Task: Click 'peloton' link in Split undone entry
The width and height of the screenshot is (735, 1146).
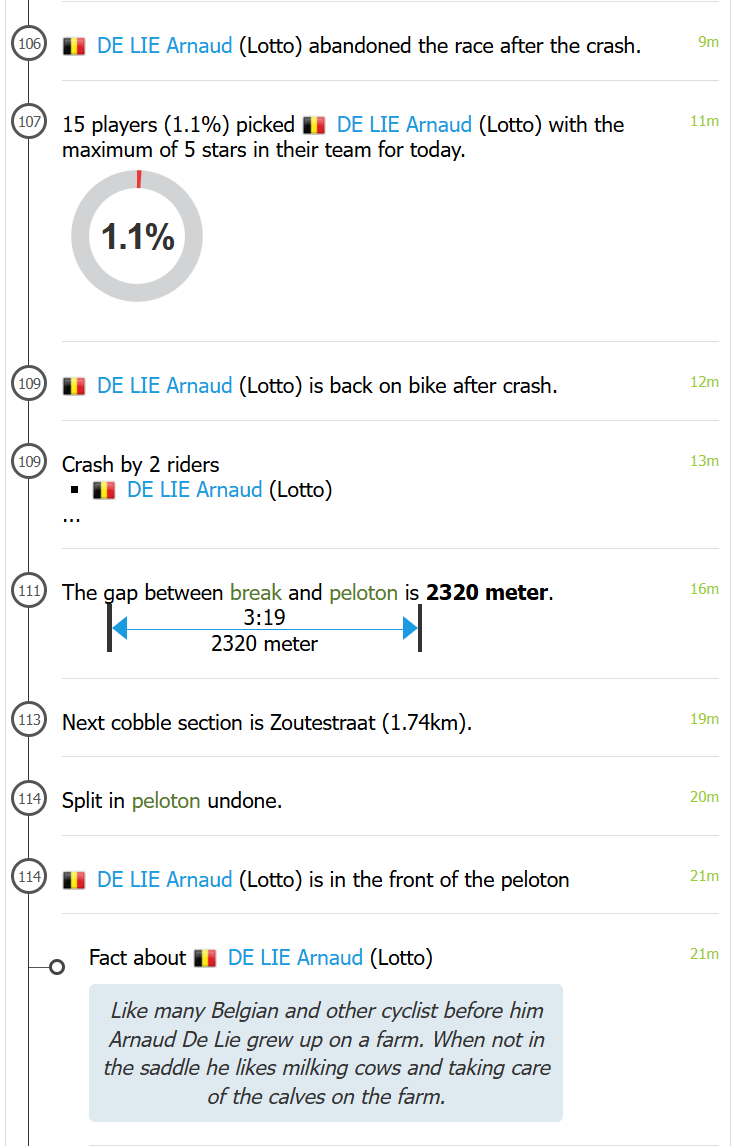Action: pos(166,801)
